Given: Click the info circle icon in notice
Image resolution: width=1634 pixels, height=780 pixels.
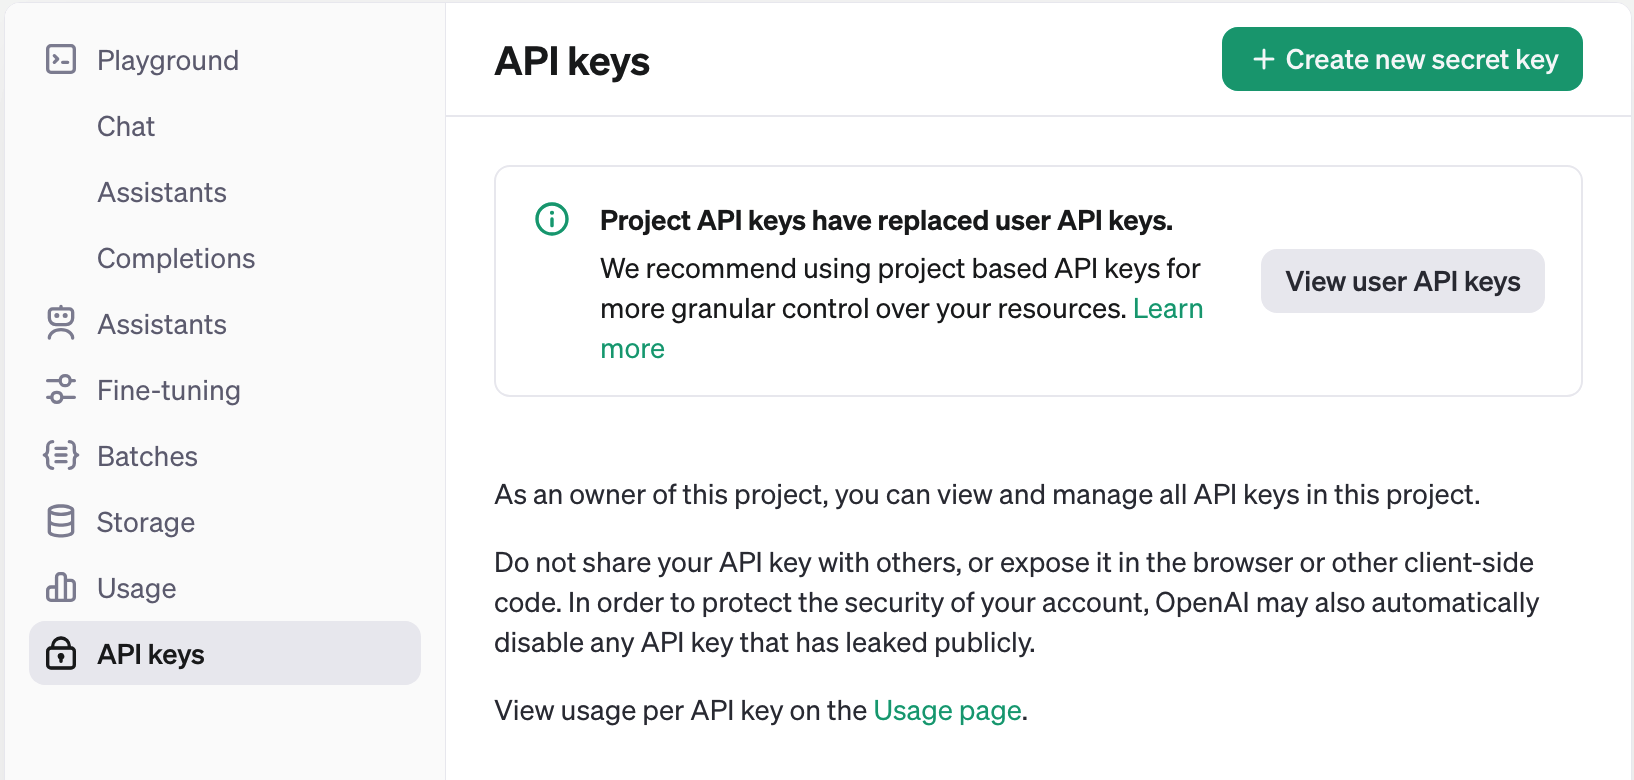Looking at the screenshot, I should click(552, 219).
